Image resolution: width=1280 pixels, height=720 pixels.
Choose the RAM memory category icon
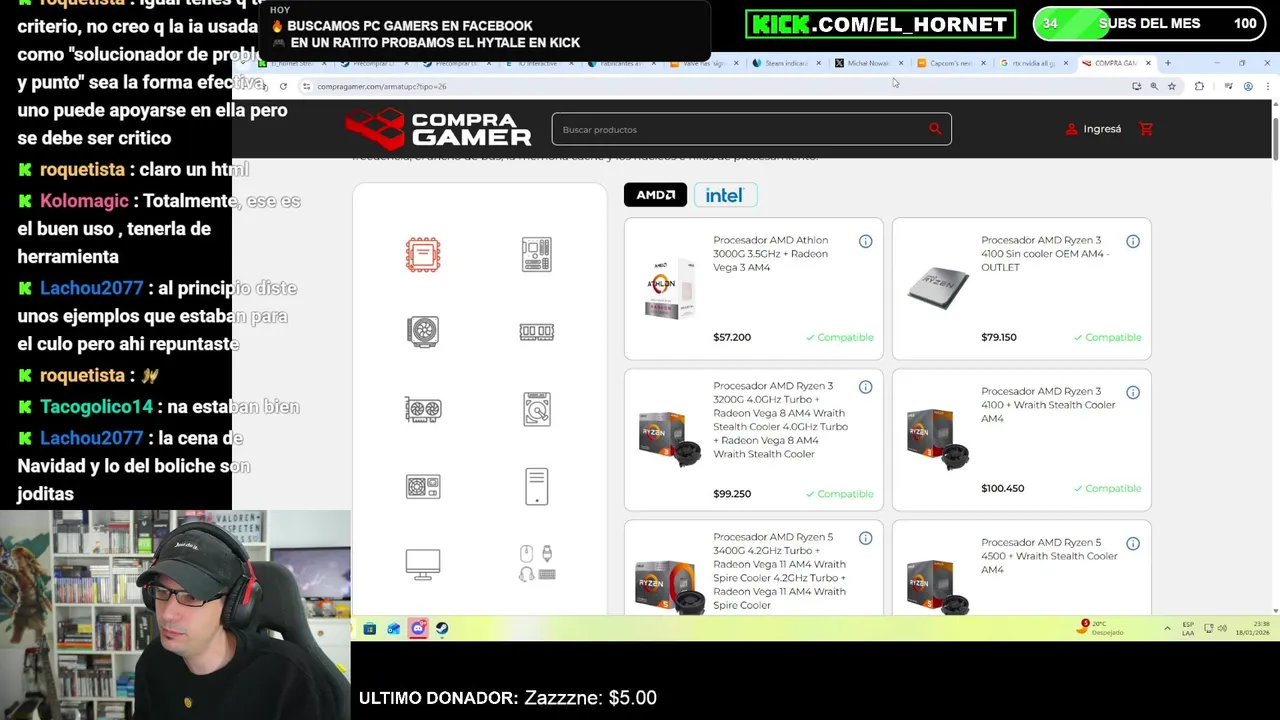pyautogui.click(x=537, y=332)
